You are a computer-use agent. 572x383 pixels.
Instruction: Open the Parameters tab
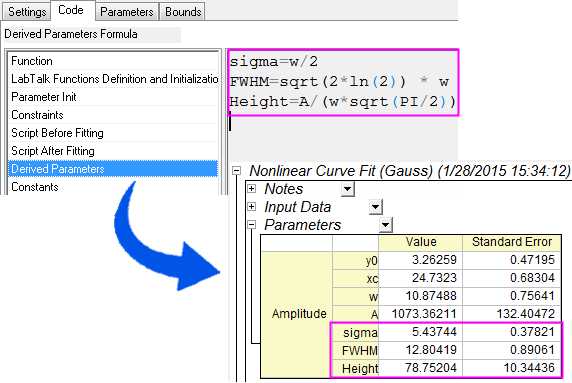point(127,12)
